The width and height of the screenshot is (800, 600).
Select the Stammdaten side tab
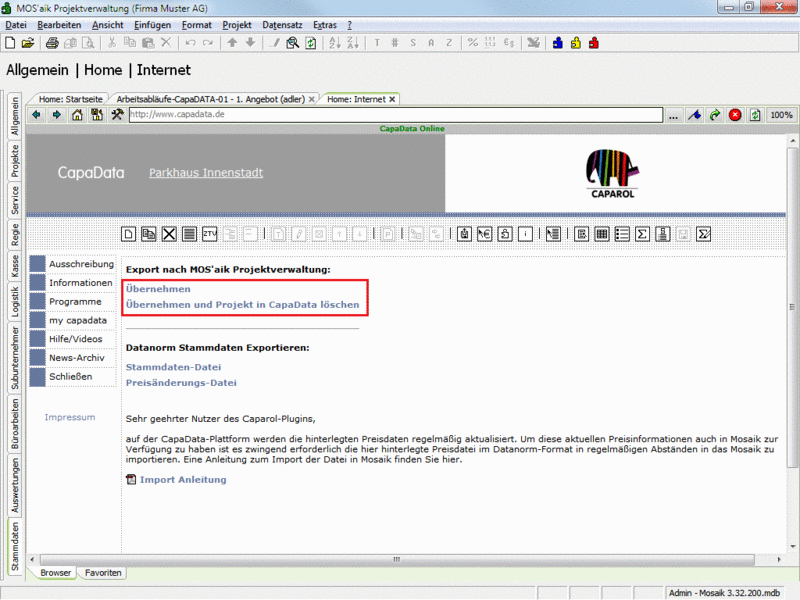(x=15, y=546)
